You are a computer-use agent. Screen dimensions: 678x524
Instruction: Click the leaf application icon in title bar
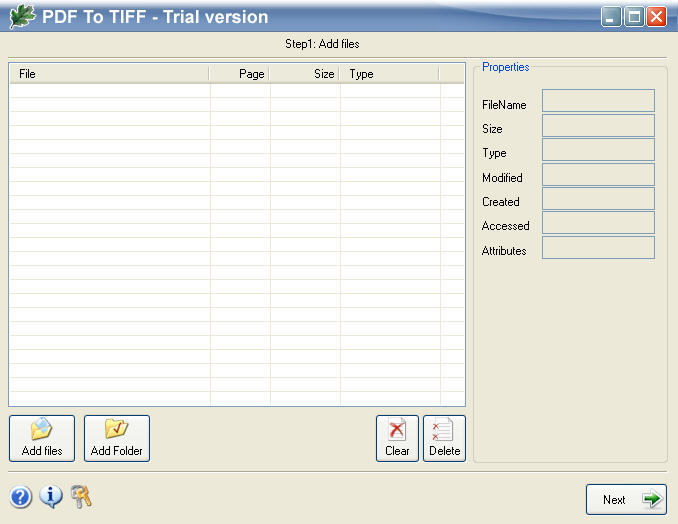[22, 16]
